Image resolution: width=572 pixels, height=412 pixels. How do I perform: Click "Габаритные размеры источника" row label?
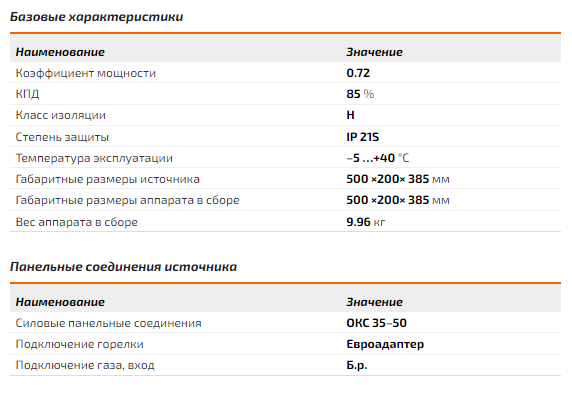(x=108, y=179)
